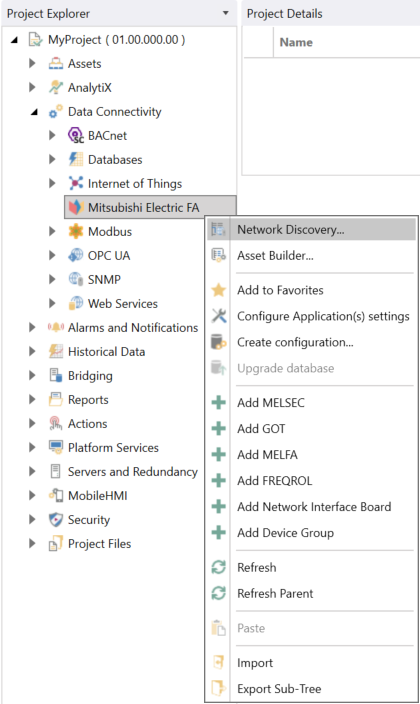Viewport: 420px width, 704px height.
Task: Click the green plus next to Add MELSEC
Action: click(x=219, y=402)
